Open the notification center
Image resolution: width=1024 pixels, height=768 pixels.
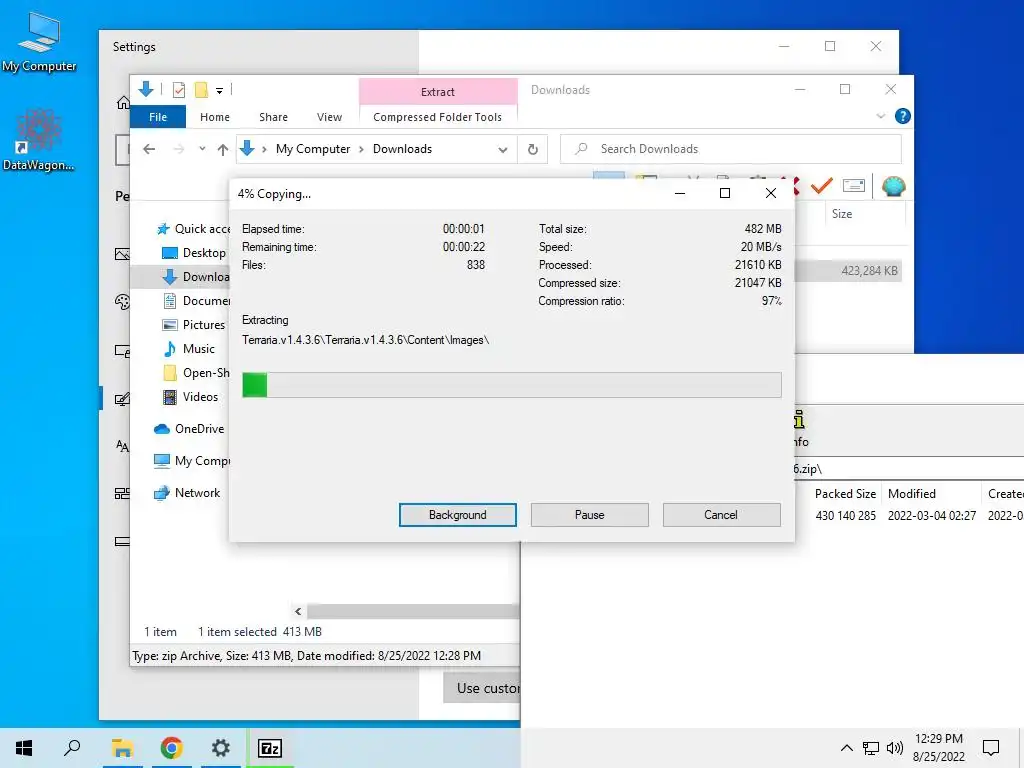[x=991, y=748]
